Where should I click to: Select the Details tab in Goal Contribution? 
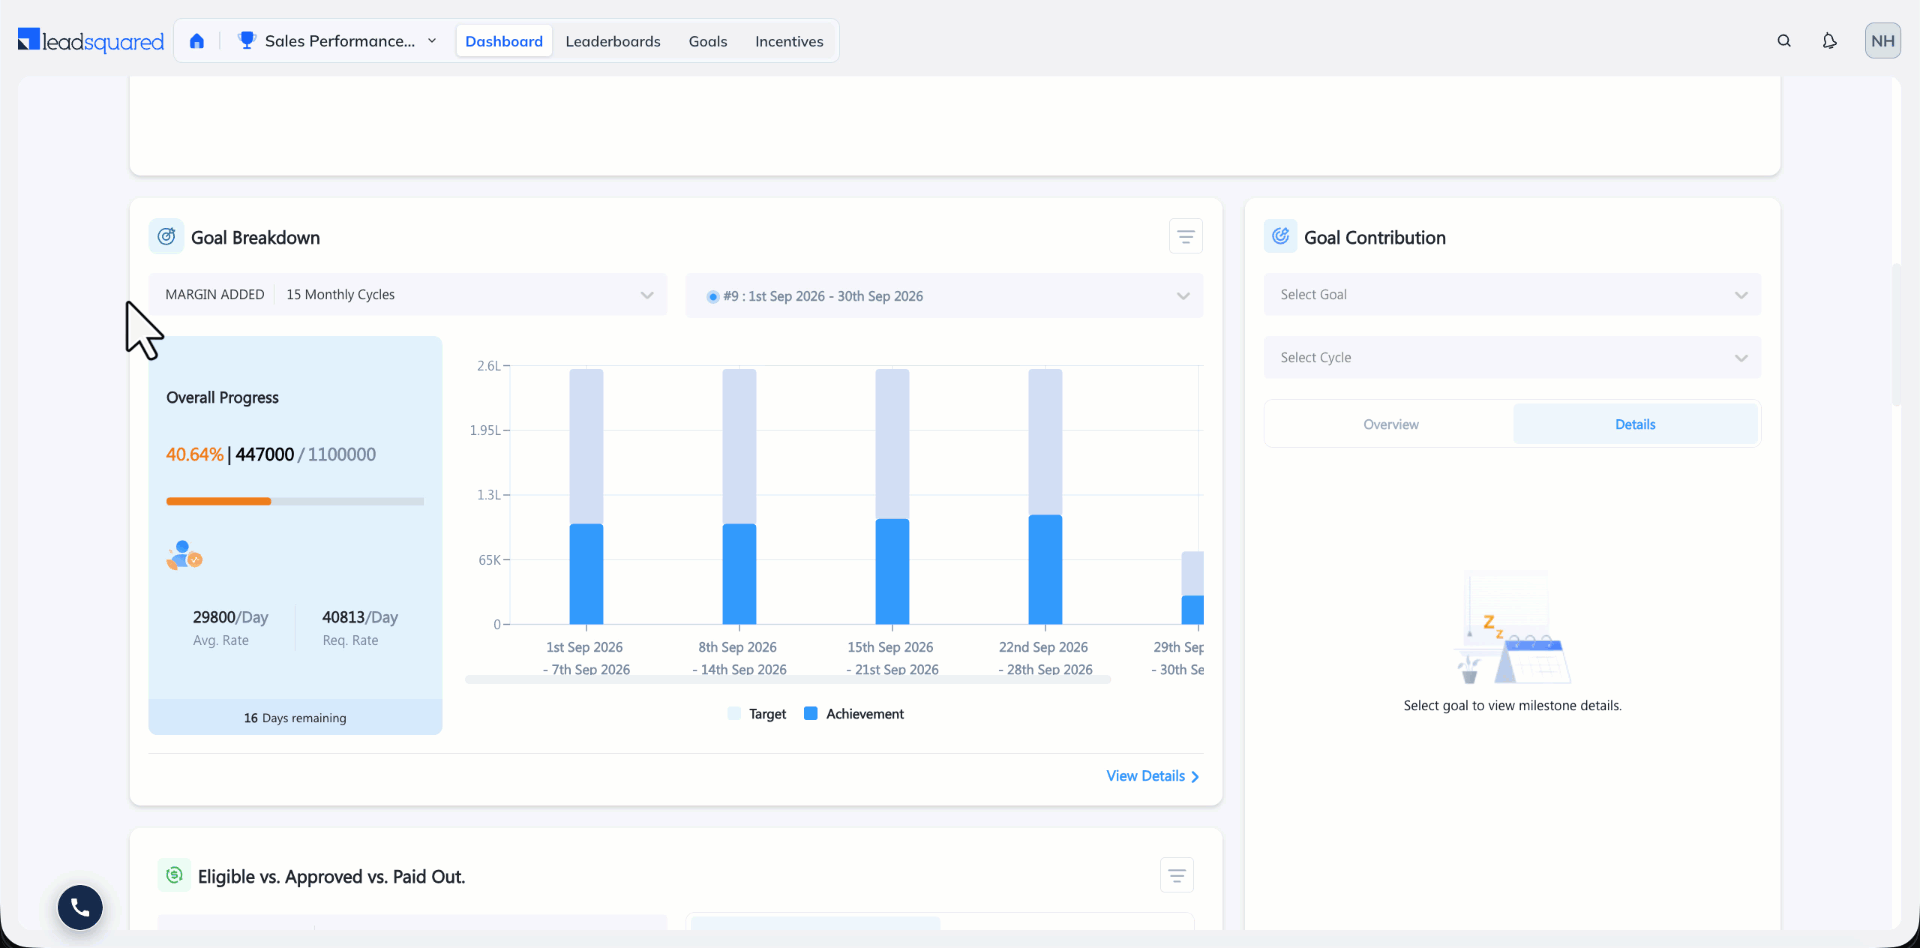coord(1635,424)
